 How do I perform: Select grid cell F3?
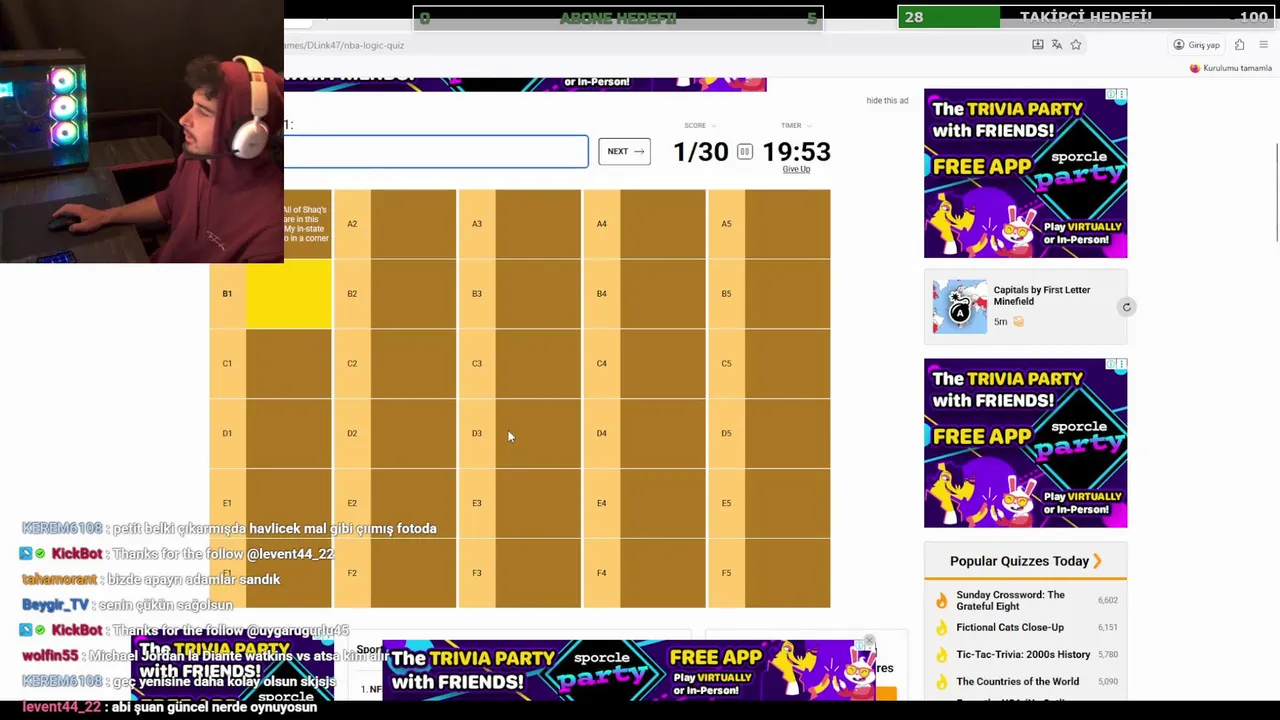click(x=519, y=574)
